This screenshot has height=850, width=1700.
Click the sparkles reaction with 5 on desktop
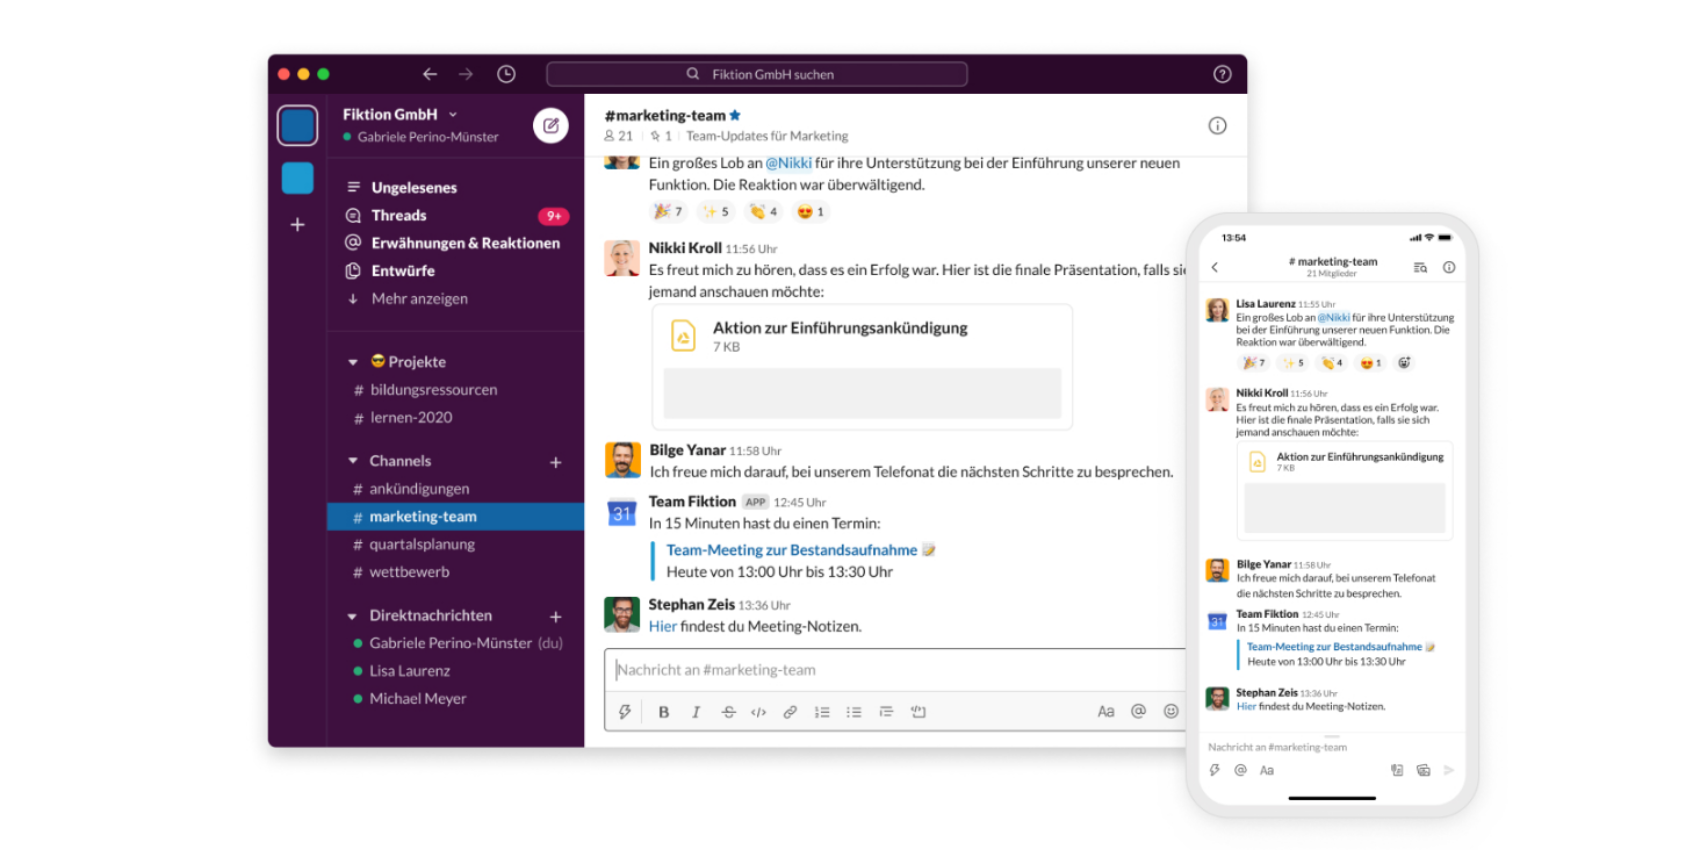coord(716,211)
